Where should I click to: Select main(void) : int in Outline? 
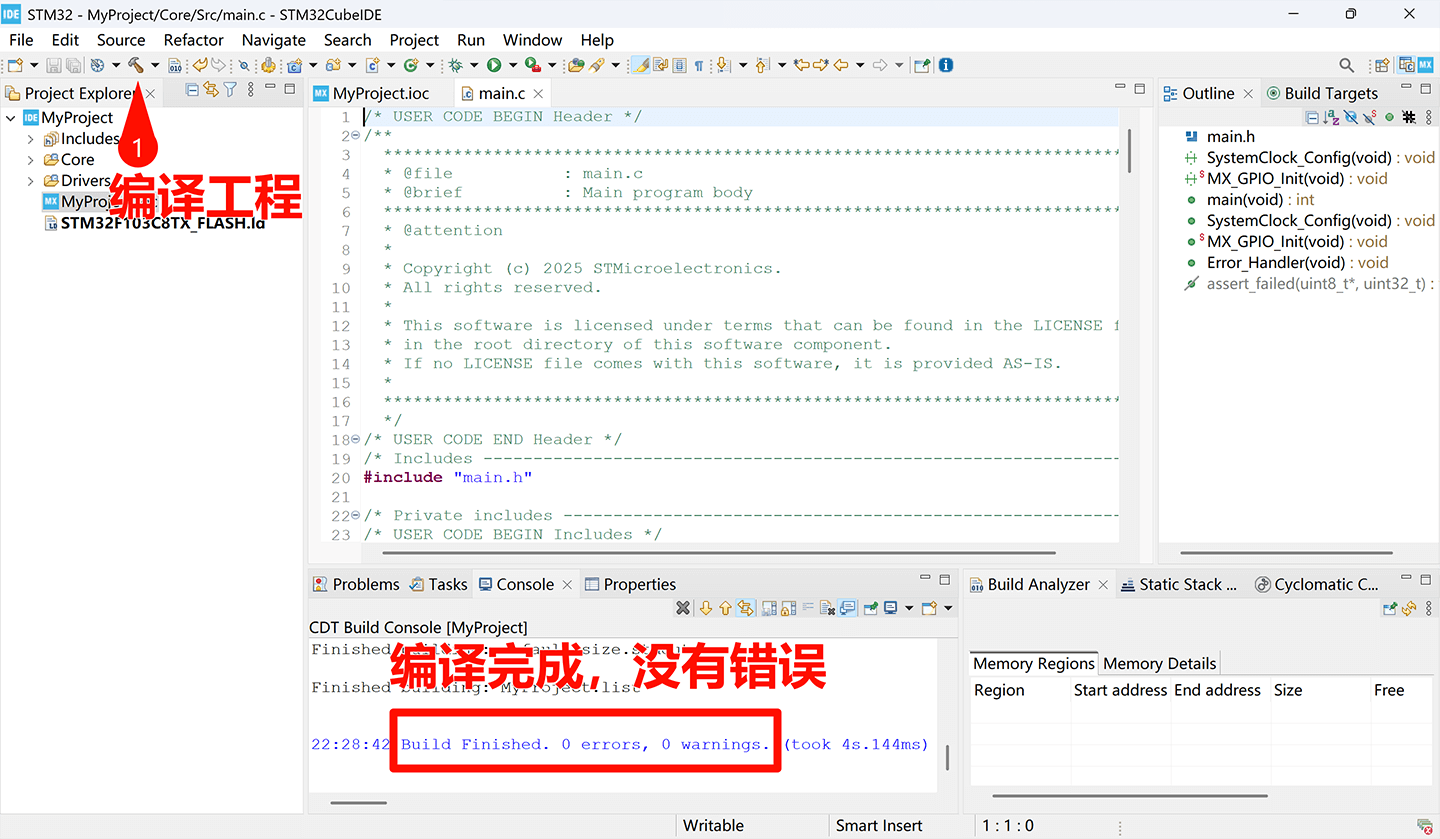(1249, 199)
